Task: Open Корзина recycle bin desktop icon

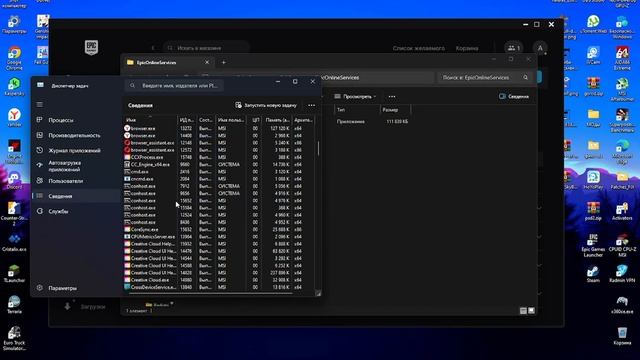Action: point(622,336)
